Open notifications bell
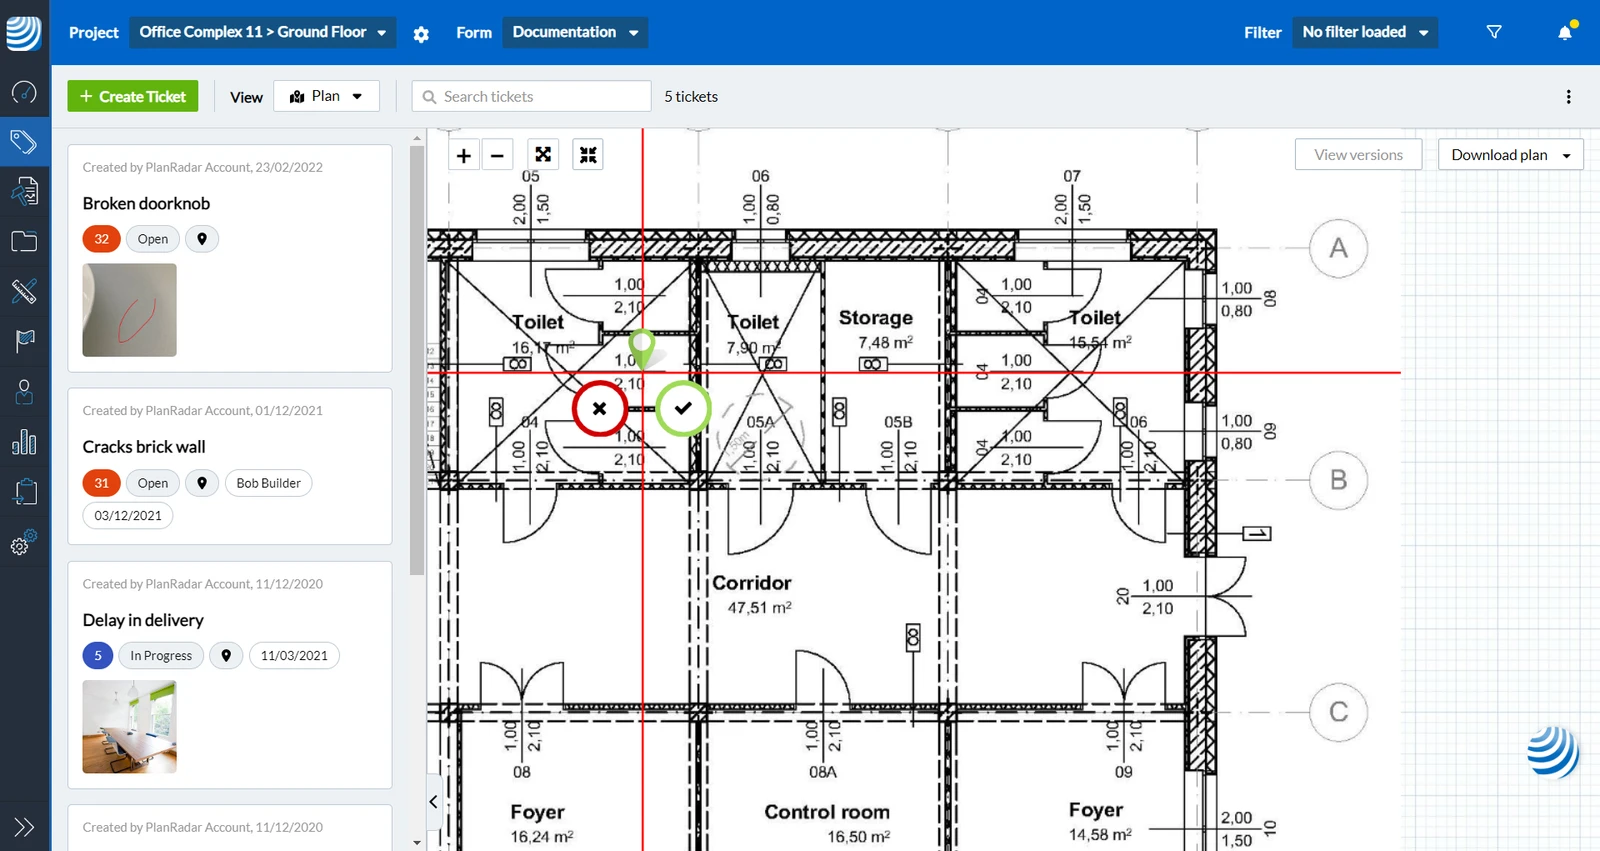The image size is (1600, 851). pos(1565,32)
